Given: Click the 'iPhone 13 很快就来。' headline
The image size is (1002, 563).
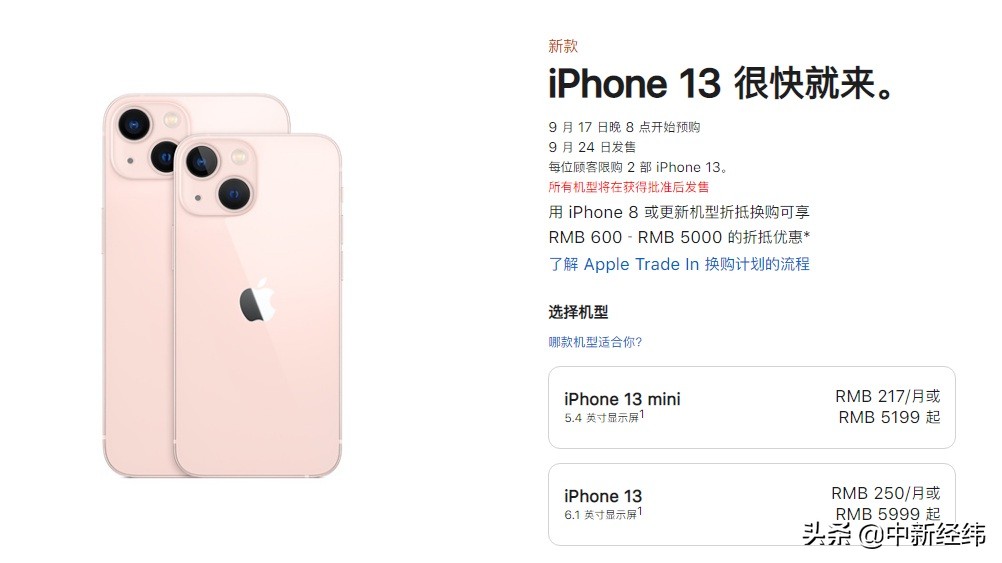Looking at the screenshot, I should 721,84.
